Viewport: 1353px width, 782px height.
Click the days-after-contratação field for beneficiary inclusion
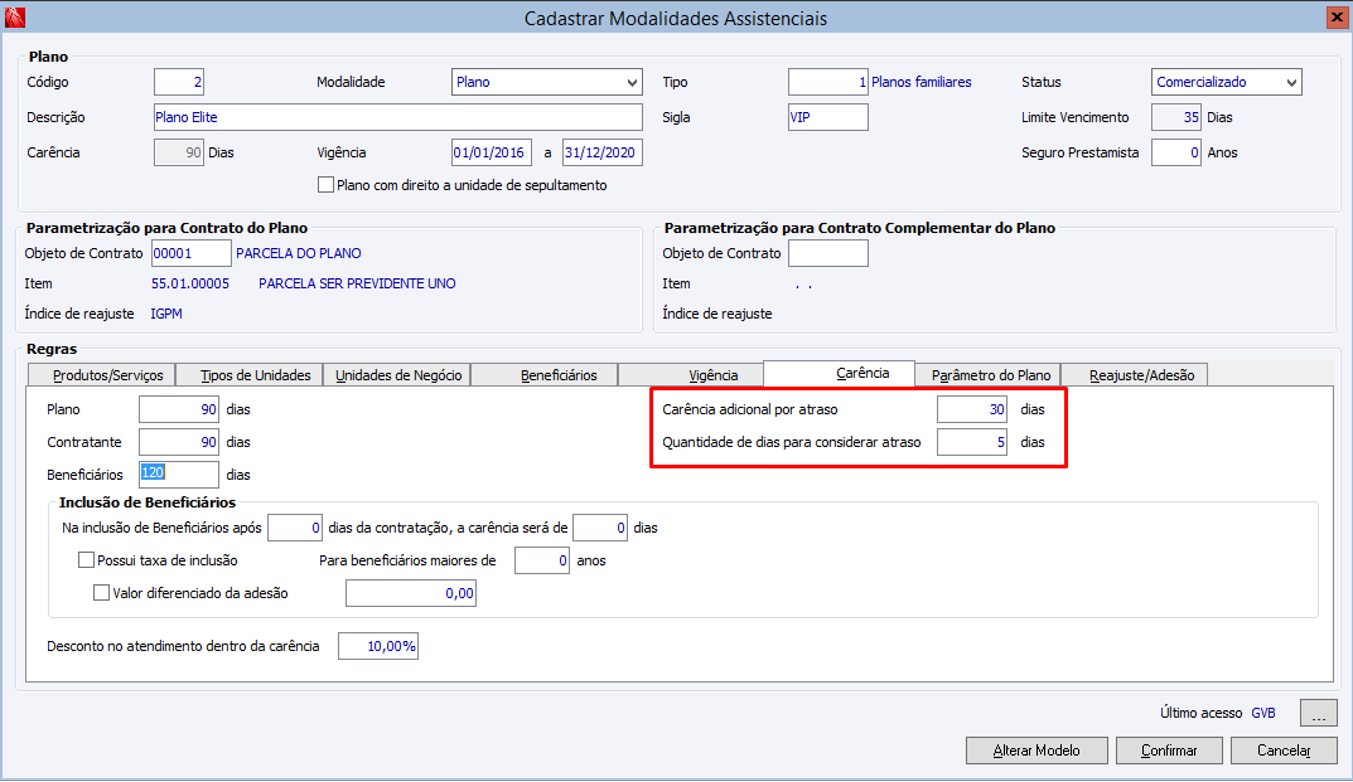click(295, 528)
